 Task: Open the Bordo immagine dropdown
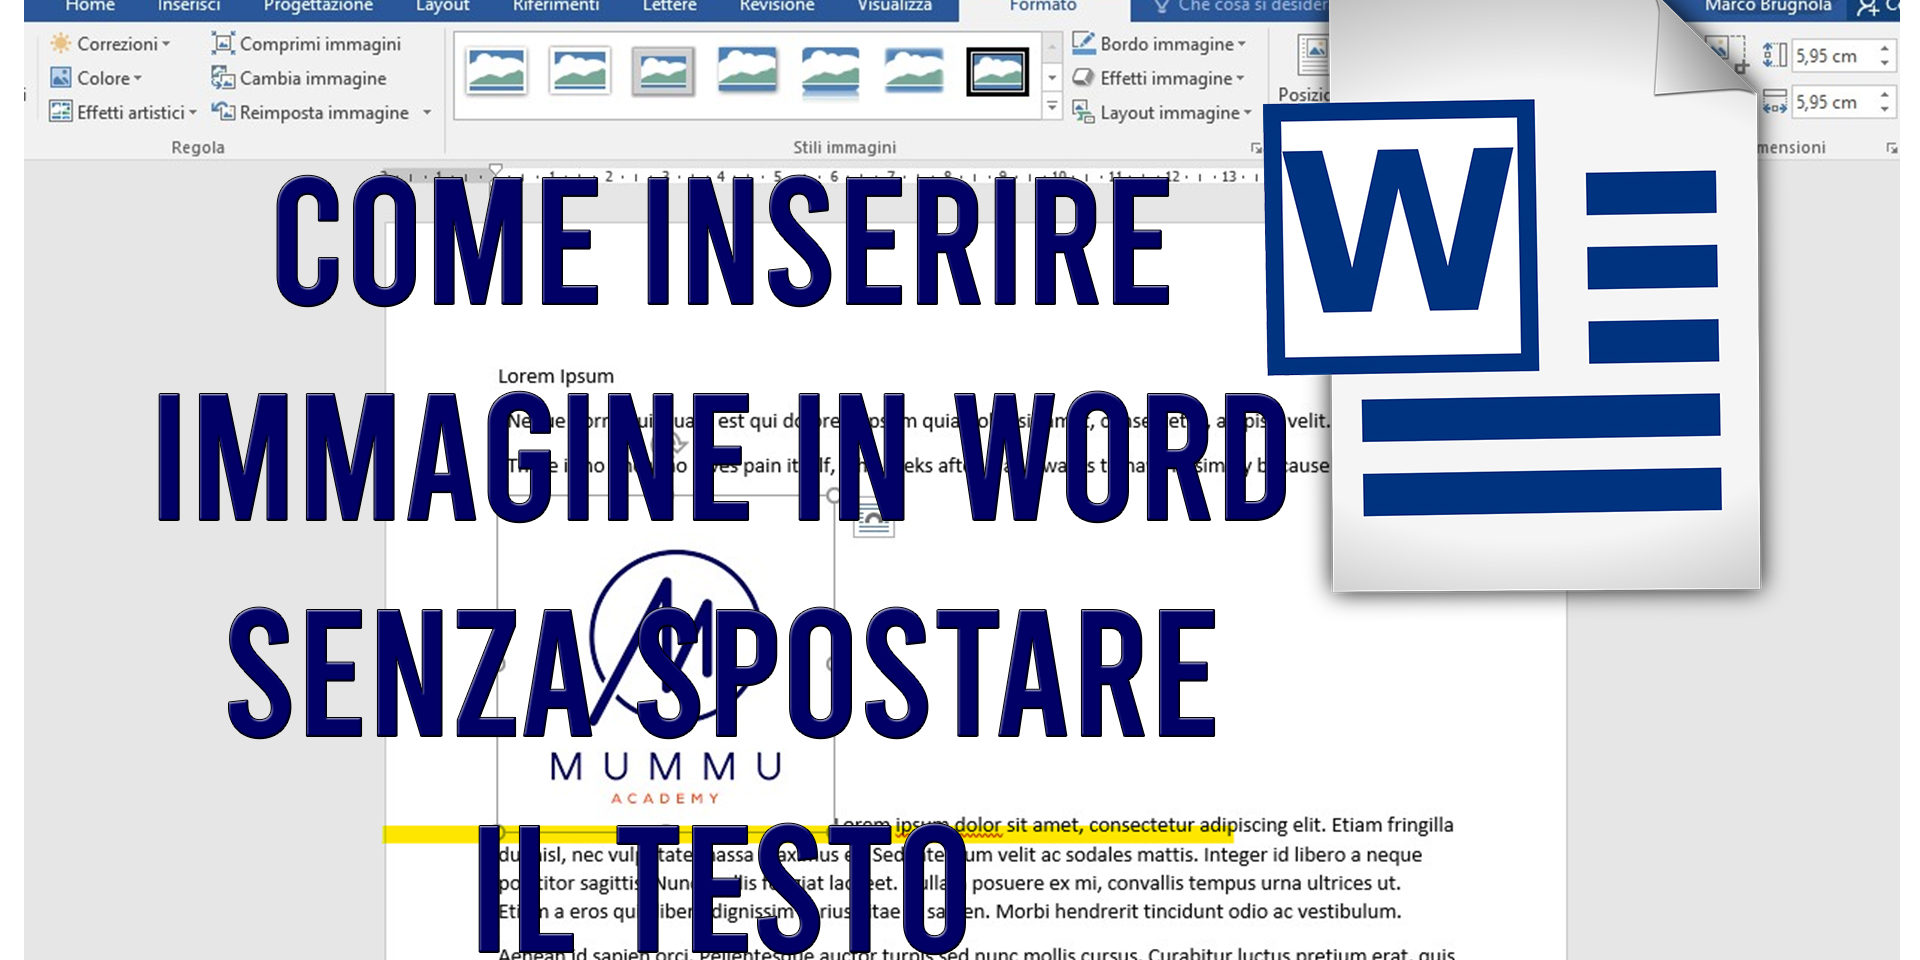tap(1159, 44)
